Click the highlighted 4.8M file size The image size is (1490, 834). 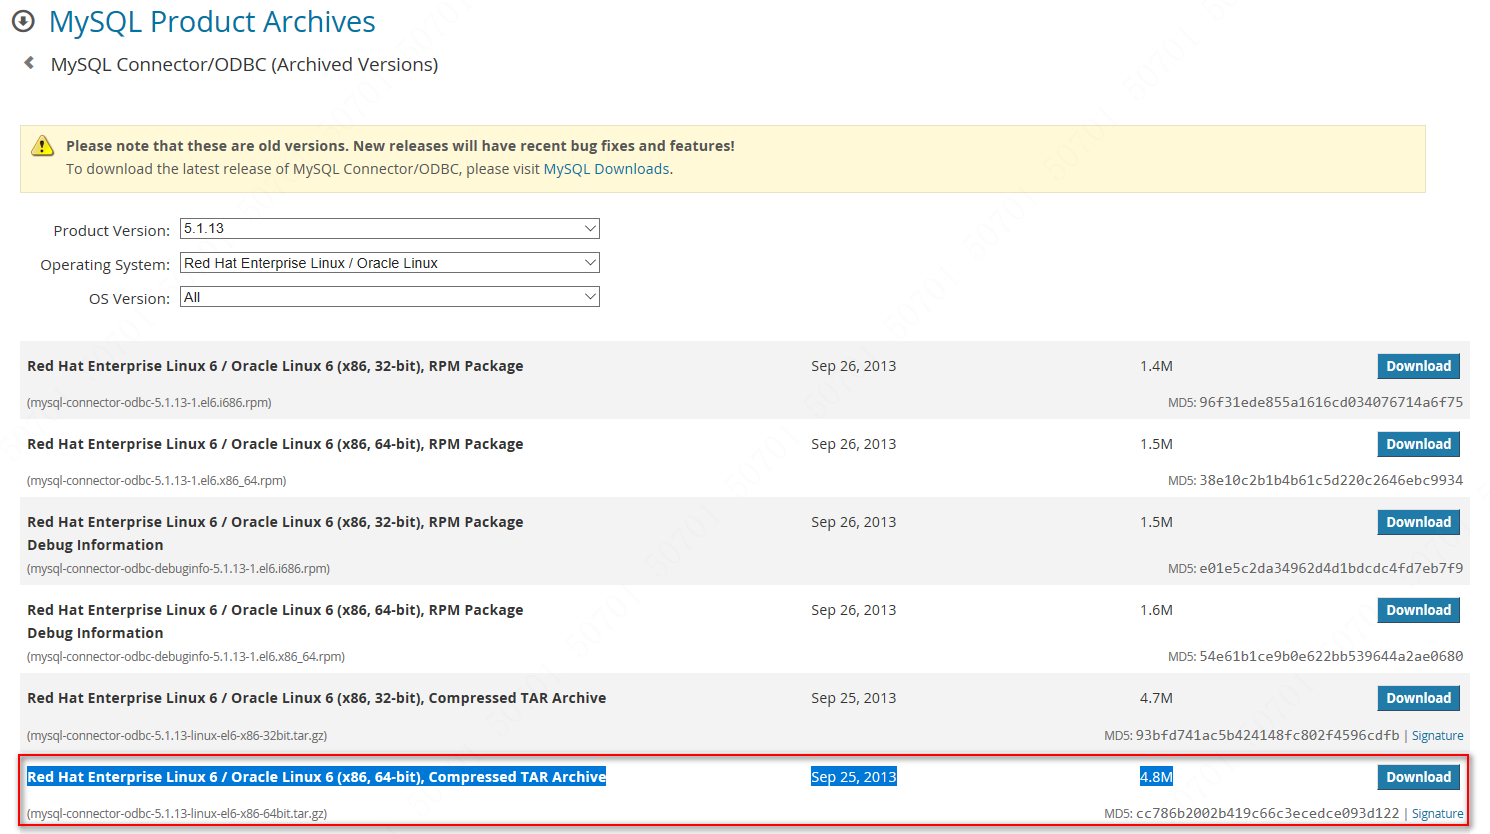coord(1156,777)
